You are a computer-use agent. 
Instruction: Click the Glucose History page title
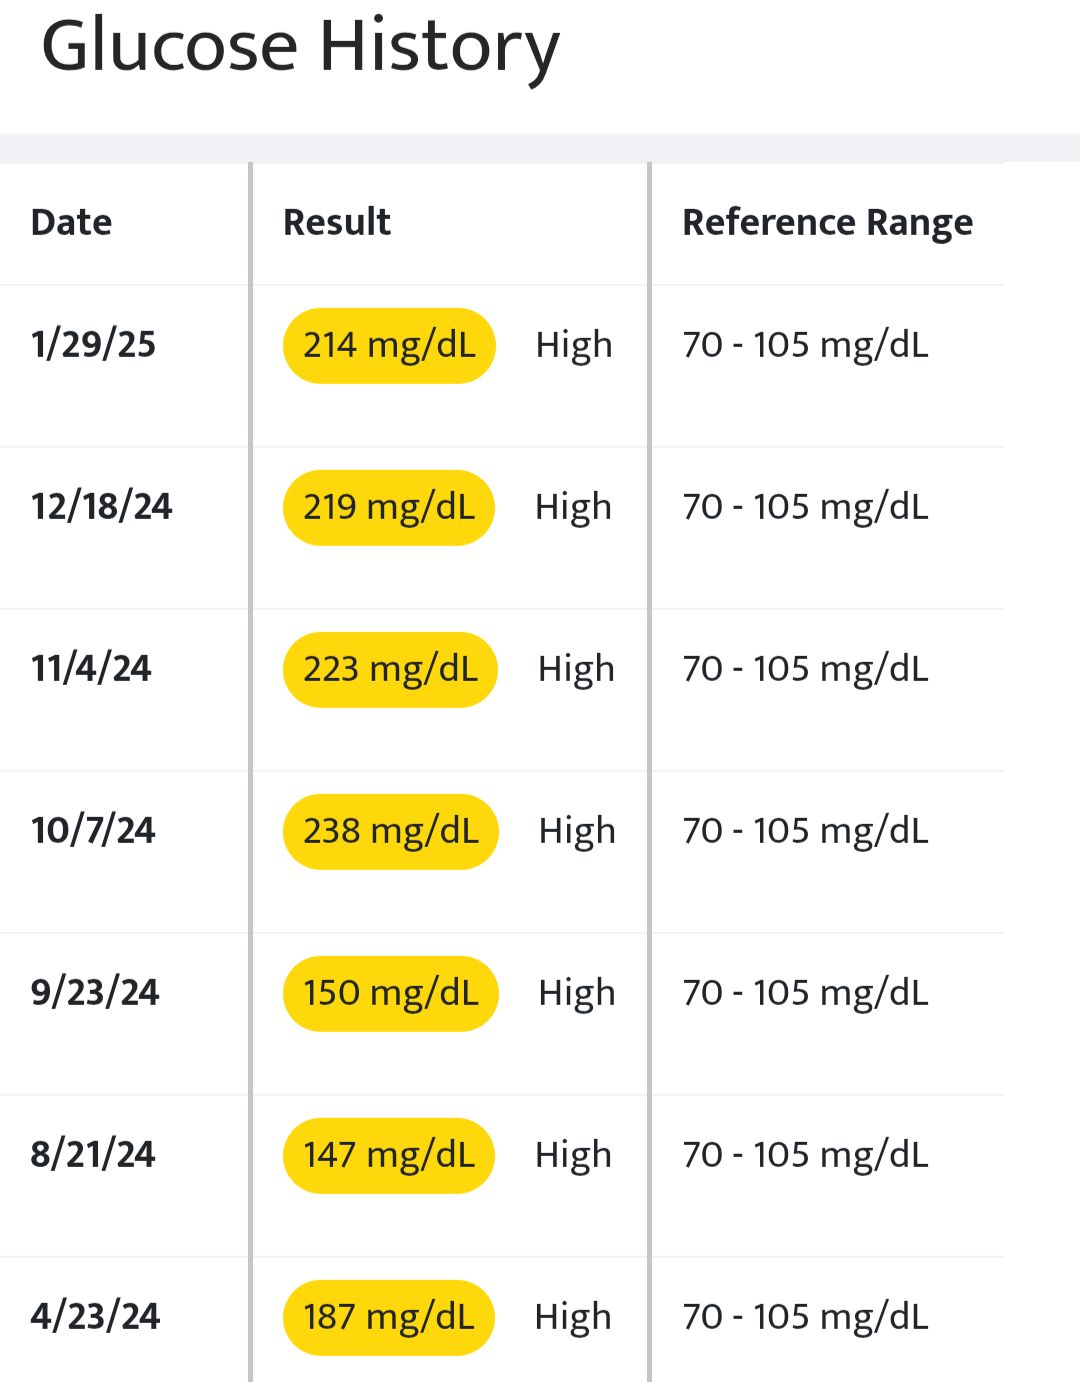pyautogui.click(x=300, y=48)
